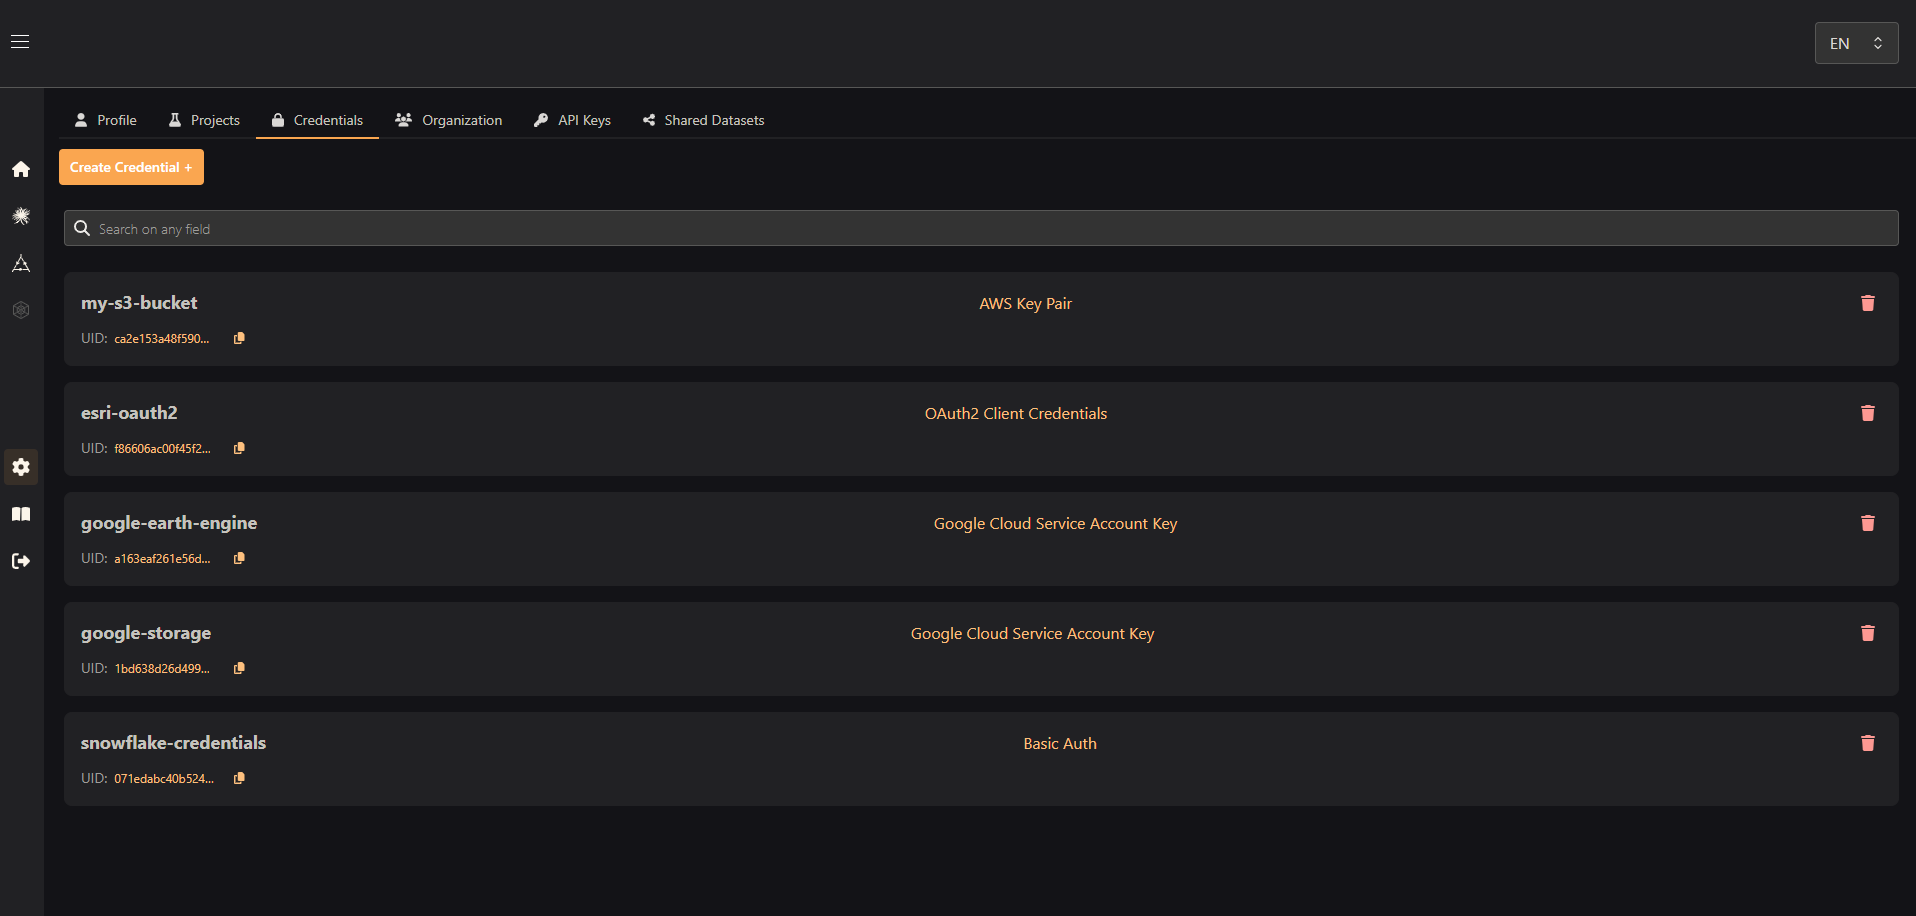
Task: Delete the google-storage credential
Action: pyautogui.click(x=1867, y=633)
